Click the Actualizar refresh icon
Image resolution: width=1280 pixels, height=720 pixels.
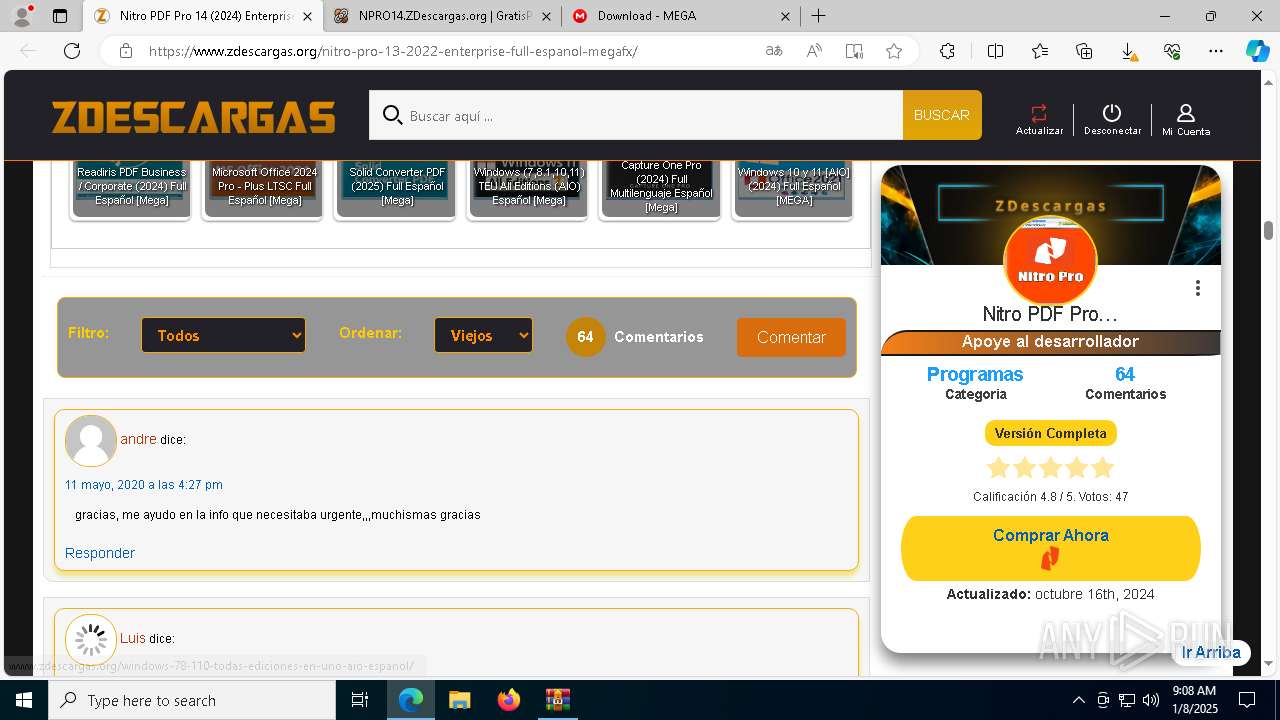pos(1039,113)
